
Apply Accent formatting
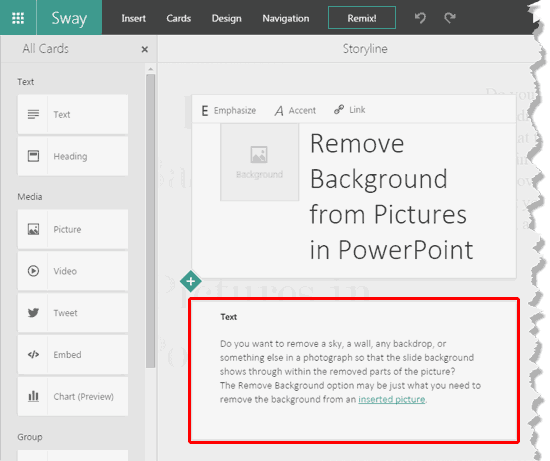click(x=295, y=111)
